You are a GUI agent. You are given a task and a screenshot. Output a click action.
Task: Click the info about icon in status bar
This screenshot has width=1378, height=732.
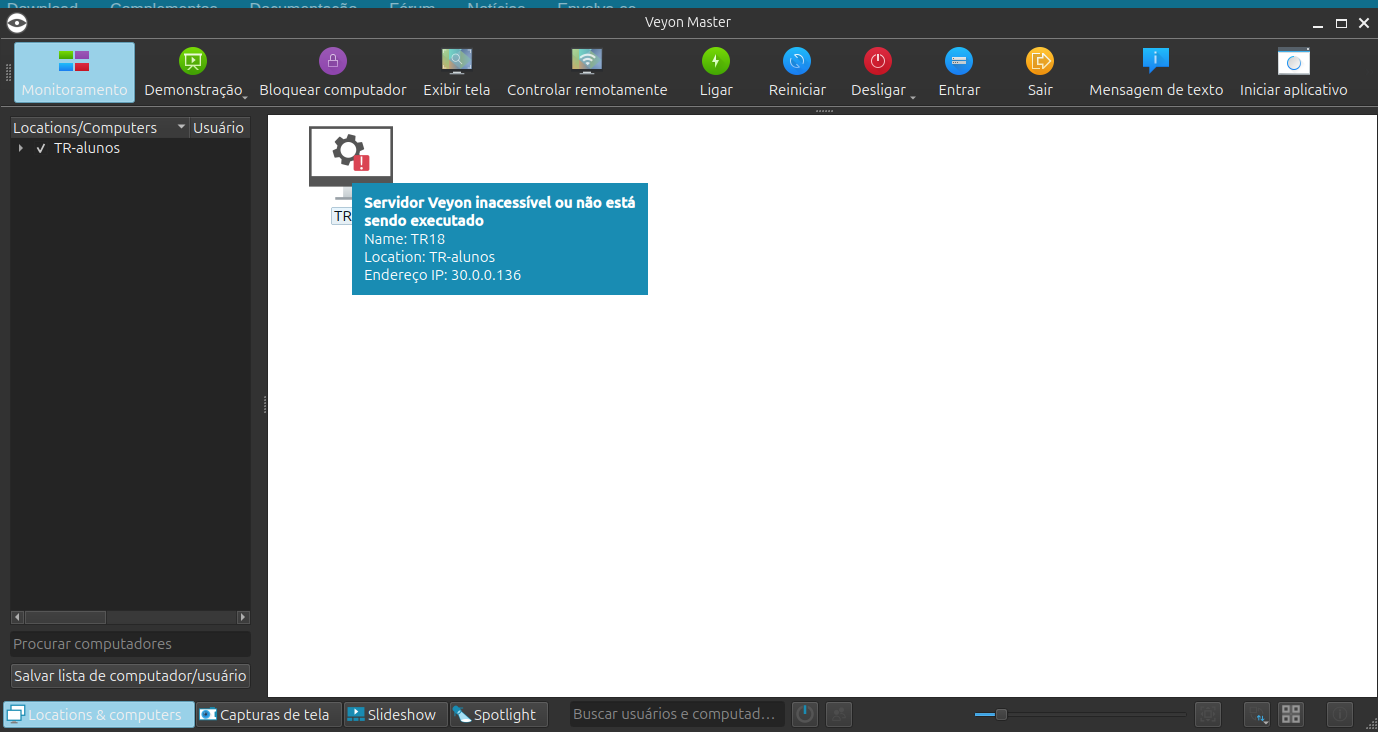click(1340, 714)
